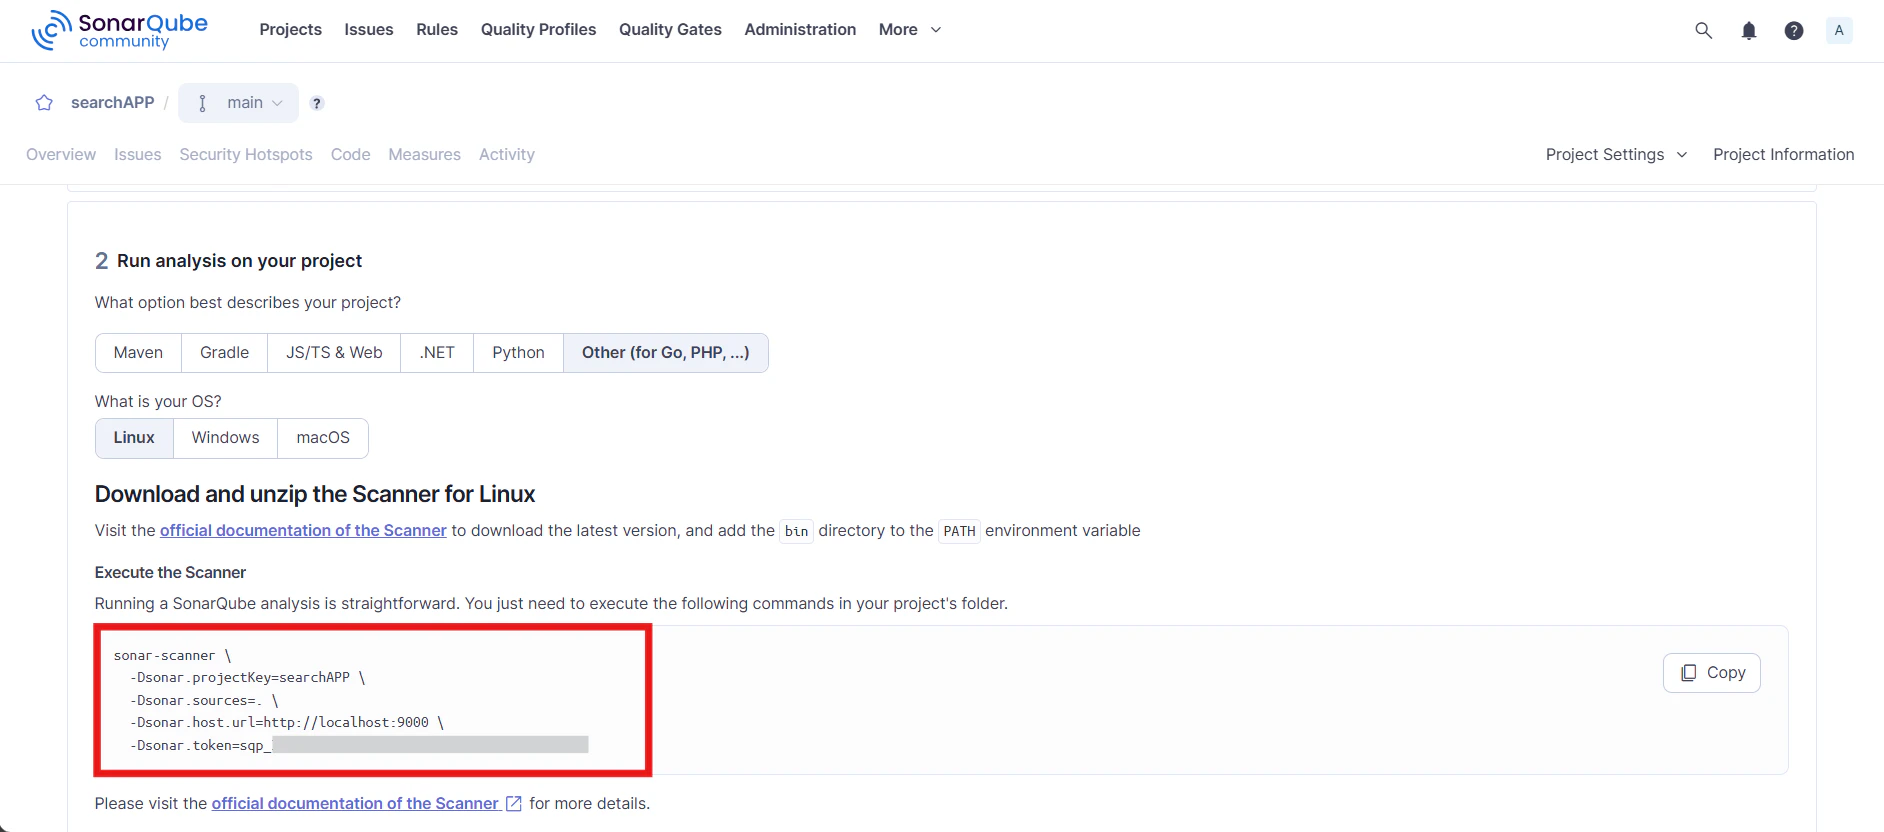The width and height of the screenshot is (1884, 832).
Task: Select the Gradle project option
Action: pos(224,353)
